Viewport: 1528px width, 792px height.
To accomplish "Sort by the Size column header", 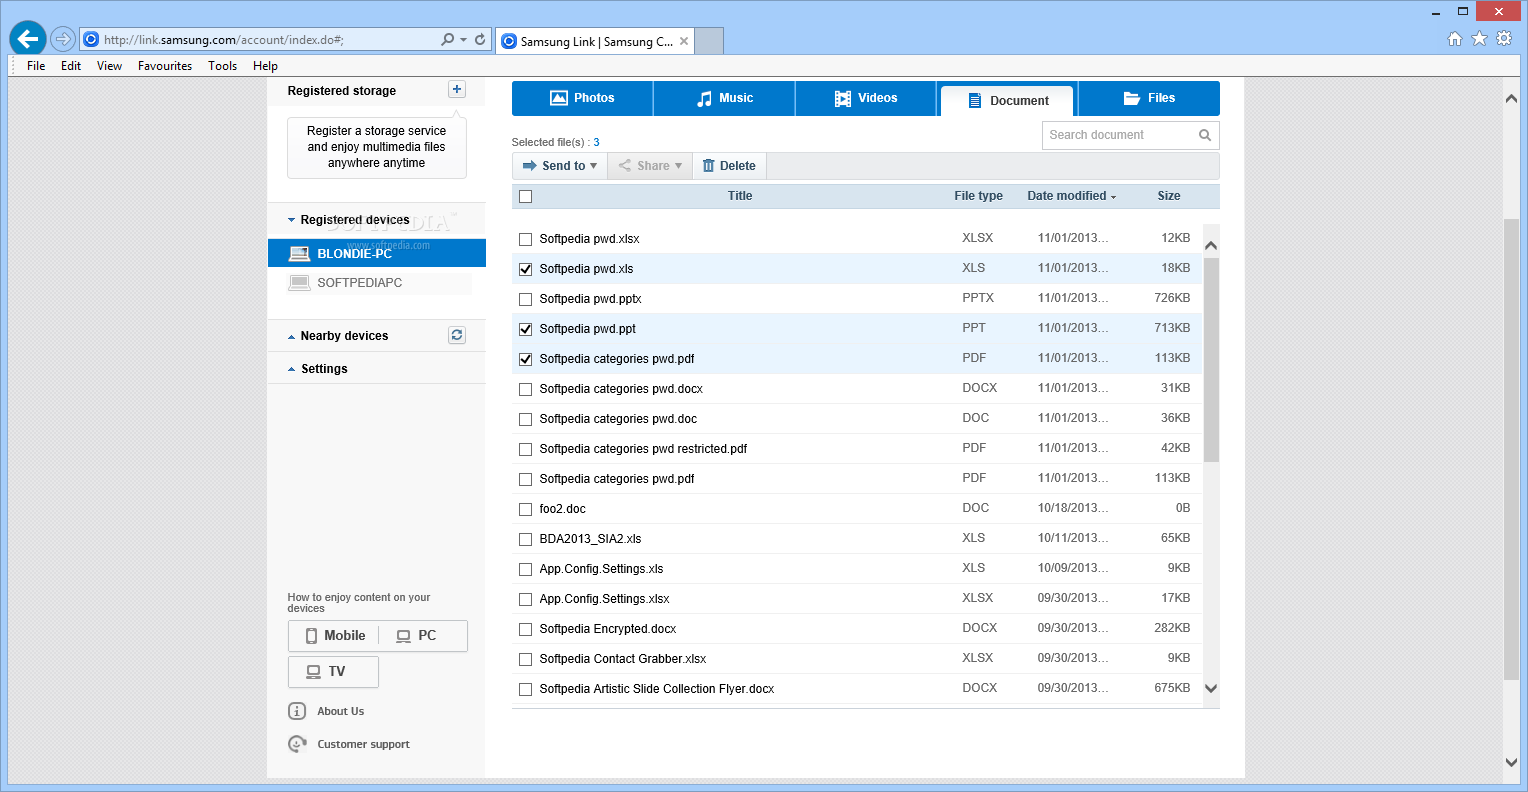I will tap(1169, 196).
